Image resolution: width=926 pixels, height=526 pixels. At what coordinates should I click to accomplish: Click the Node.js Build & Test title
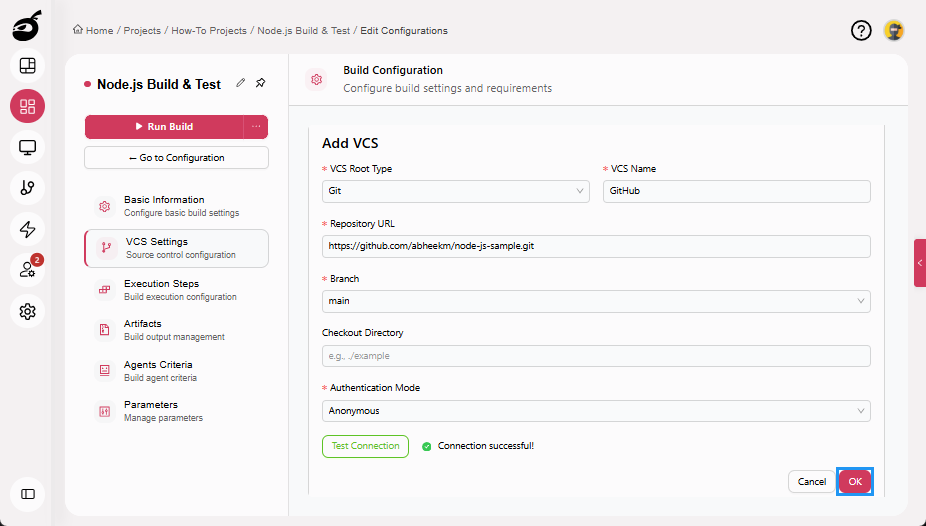tap(159, 84)
